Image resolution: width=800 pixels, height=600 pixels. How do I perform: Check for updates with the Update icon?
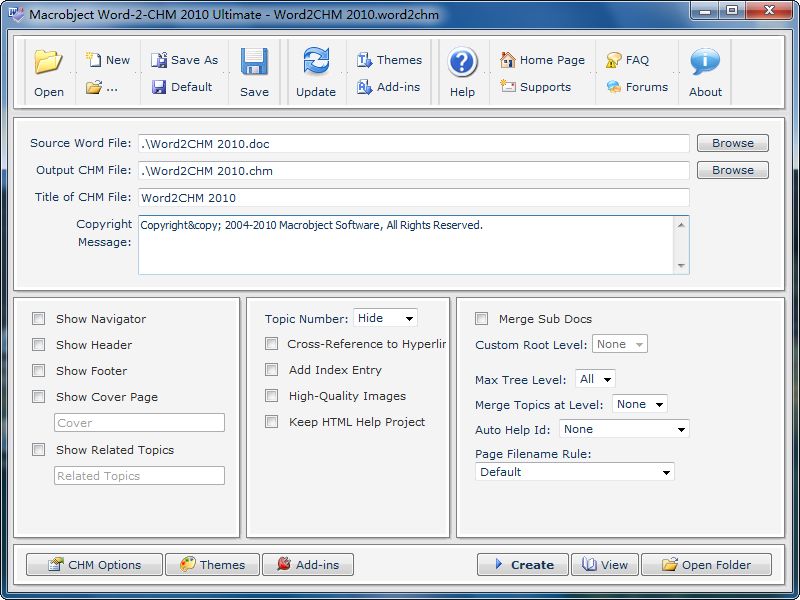tap(316, 71)
